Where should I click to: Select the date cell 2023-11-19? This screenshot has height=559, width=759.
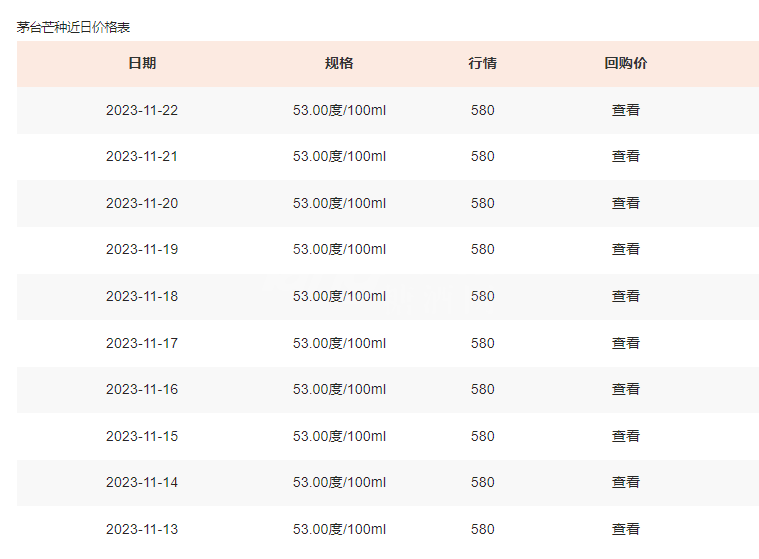click(142, 249)
